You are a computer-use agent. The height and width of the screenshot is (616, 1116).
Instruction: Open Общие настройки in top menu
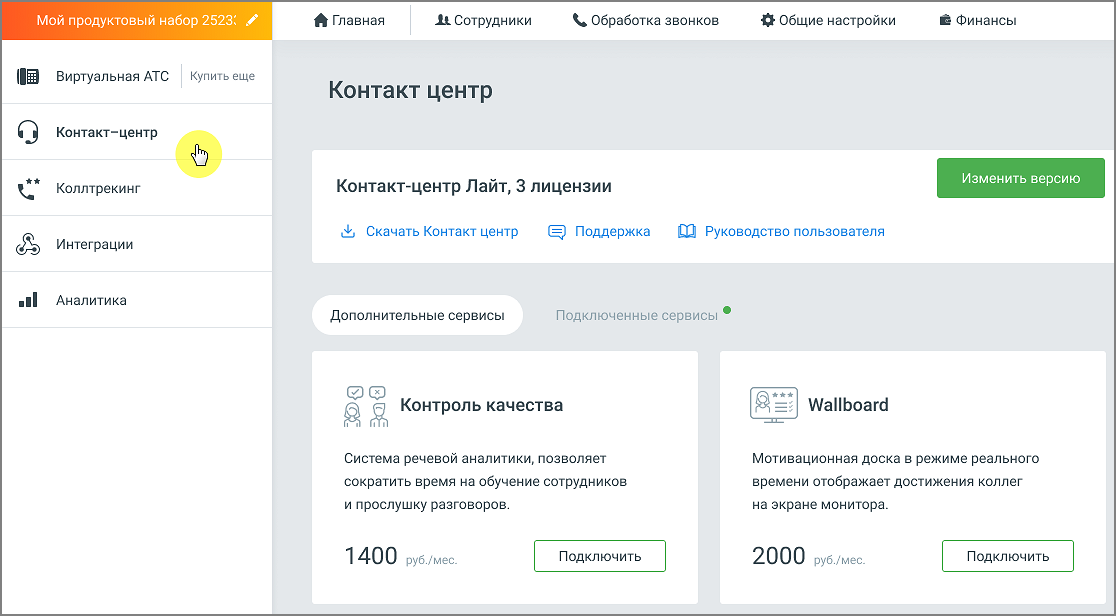tap(828, 21)
